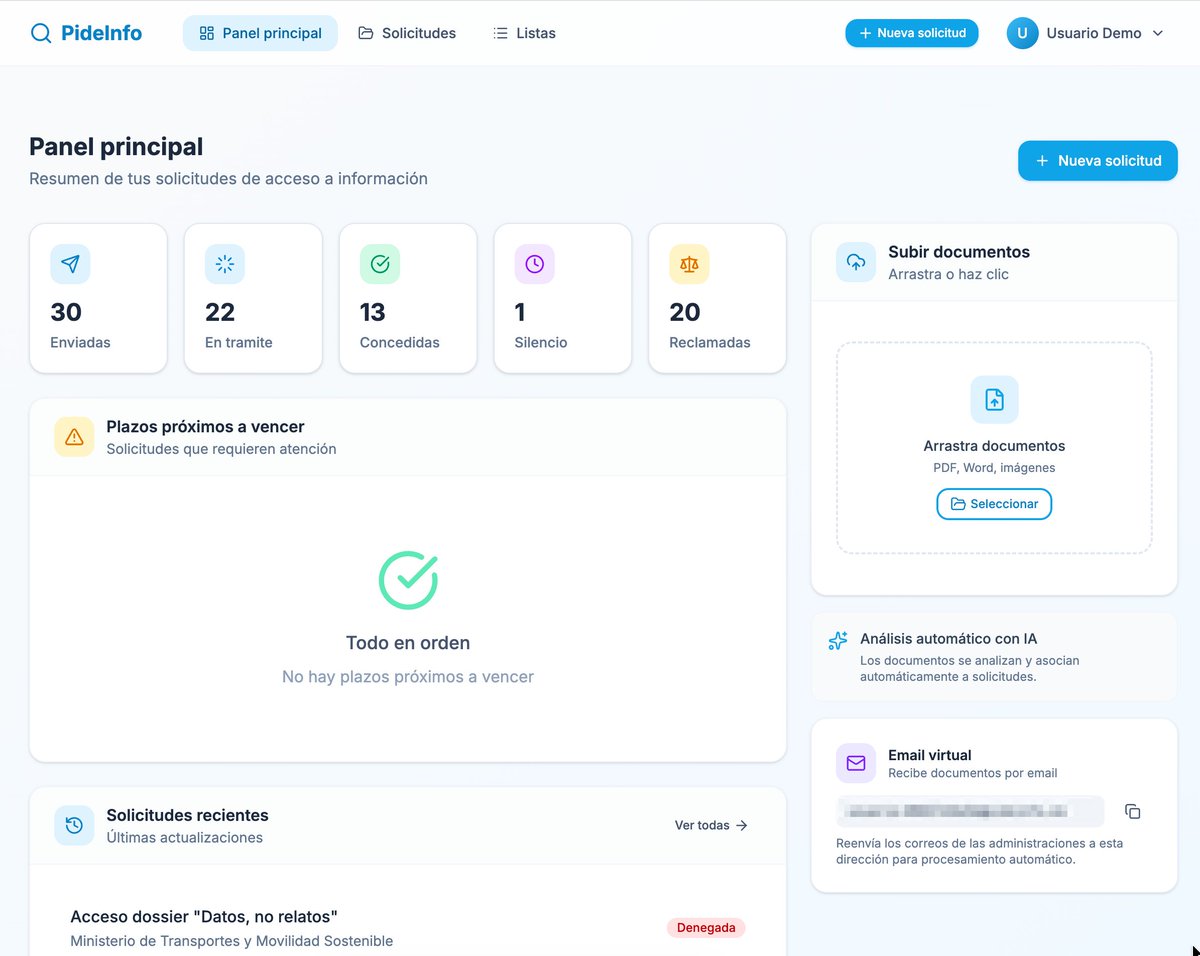Click Ministerio de Transportes y Movilidad Sostenible

(x=232, y=941)
